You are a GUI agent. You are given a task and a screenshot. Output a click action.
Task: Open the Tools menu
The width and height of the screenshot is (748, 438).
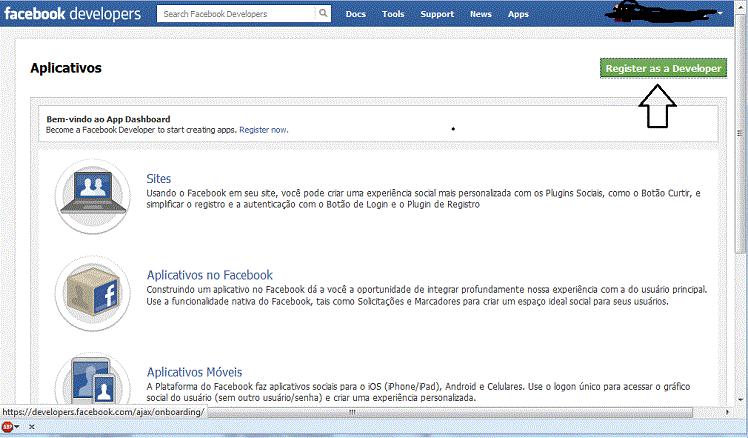click(x=393, y=14)
